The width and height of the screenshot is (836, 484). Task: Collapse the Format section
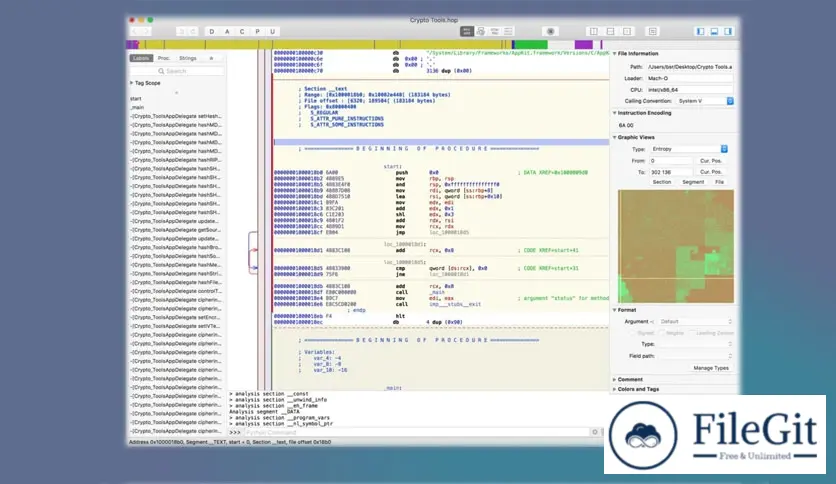[614, 310]
